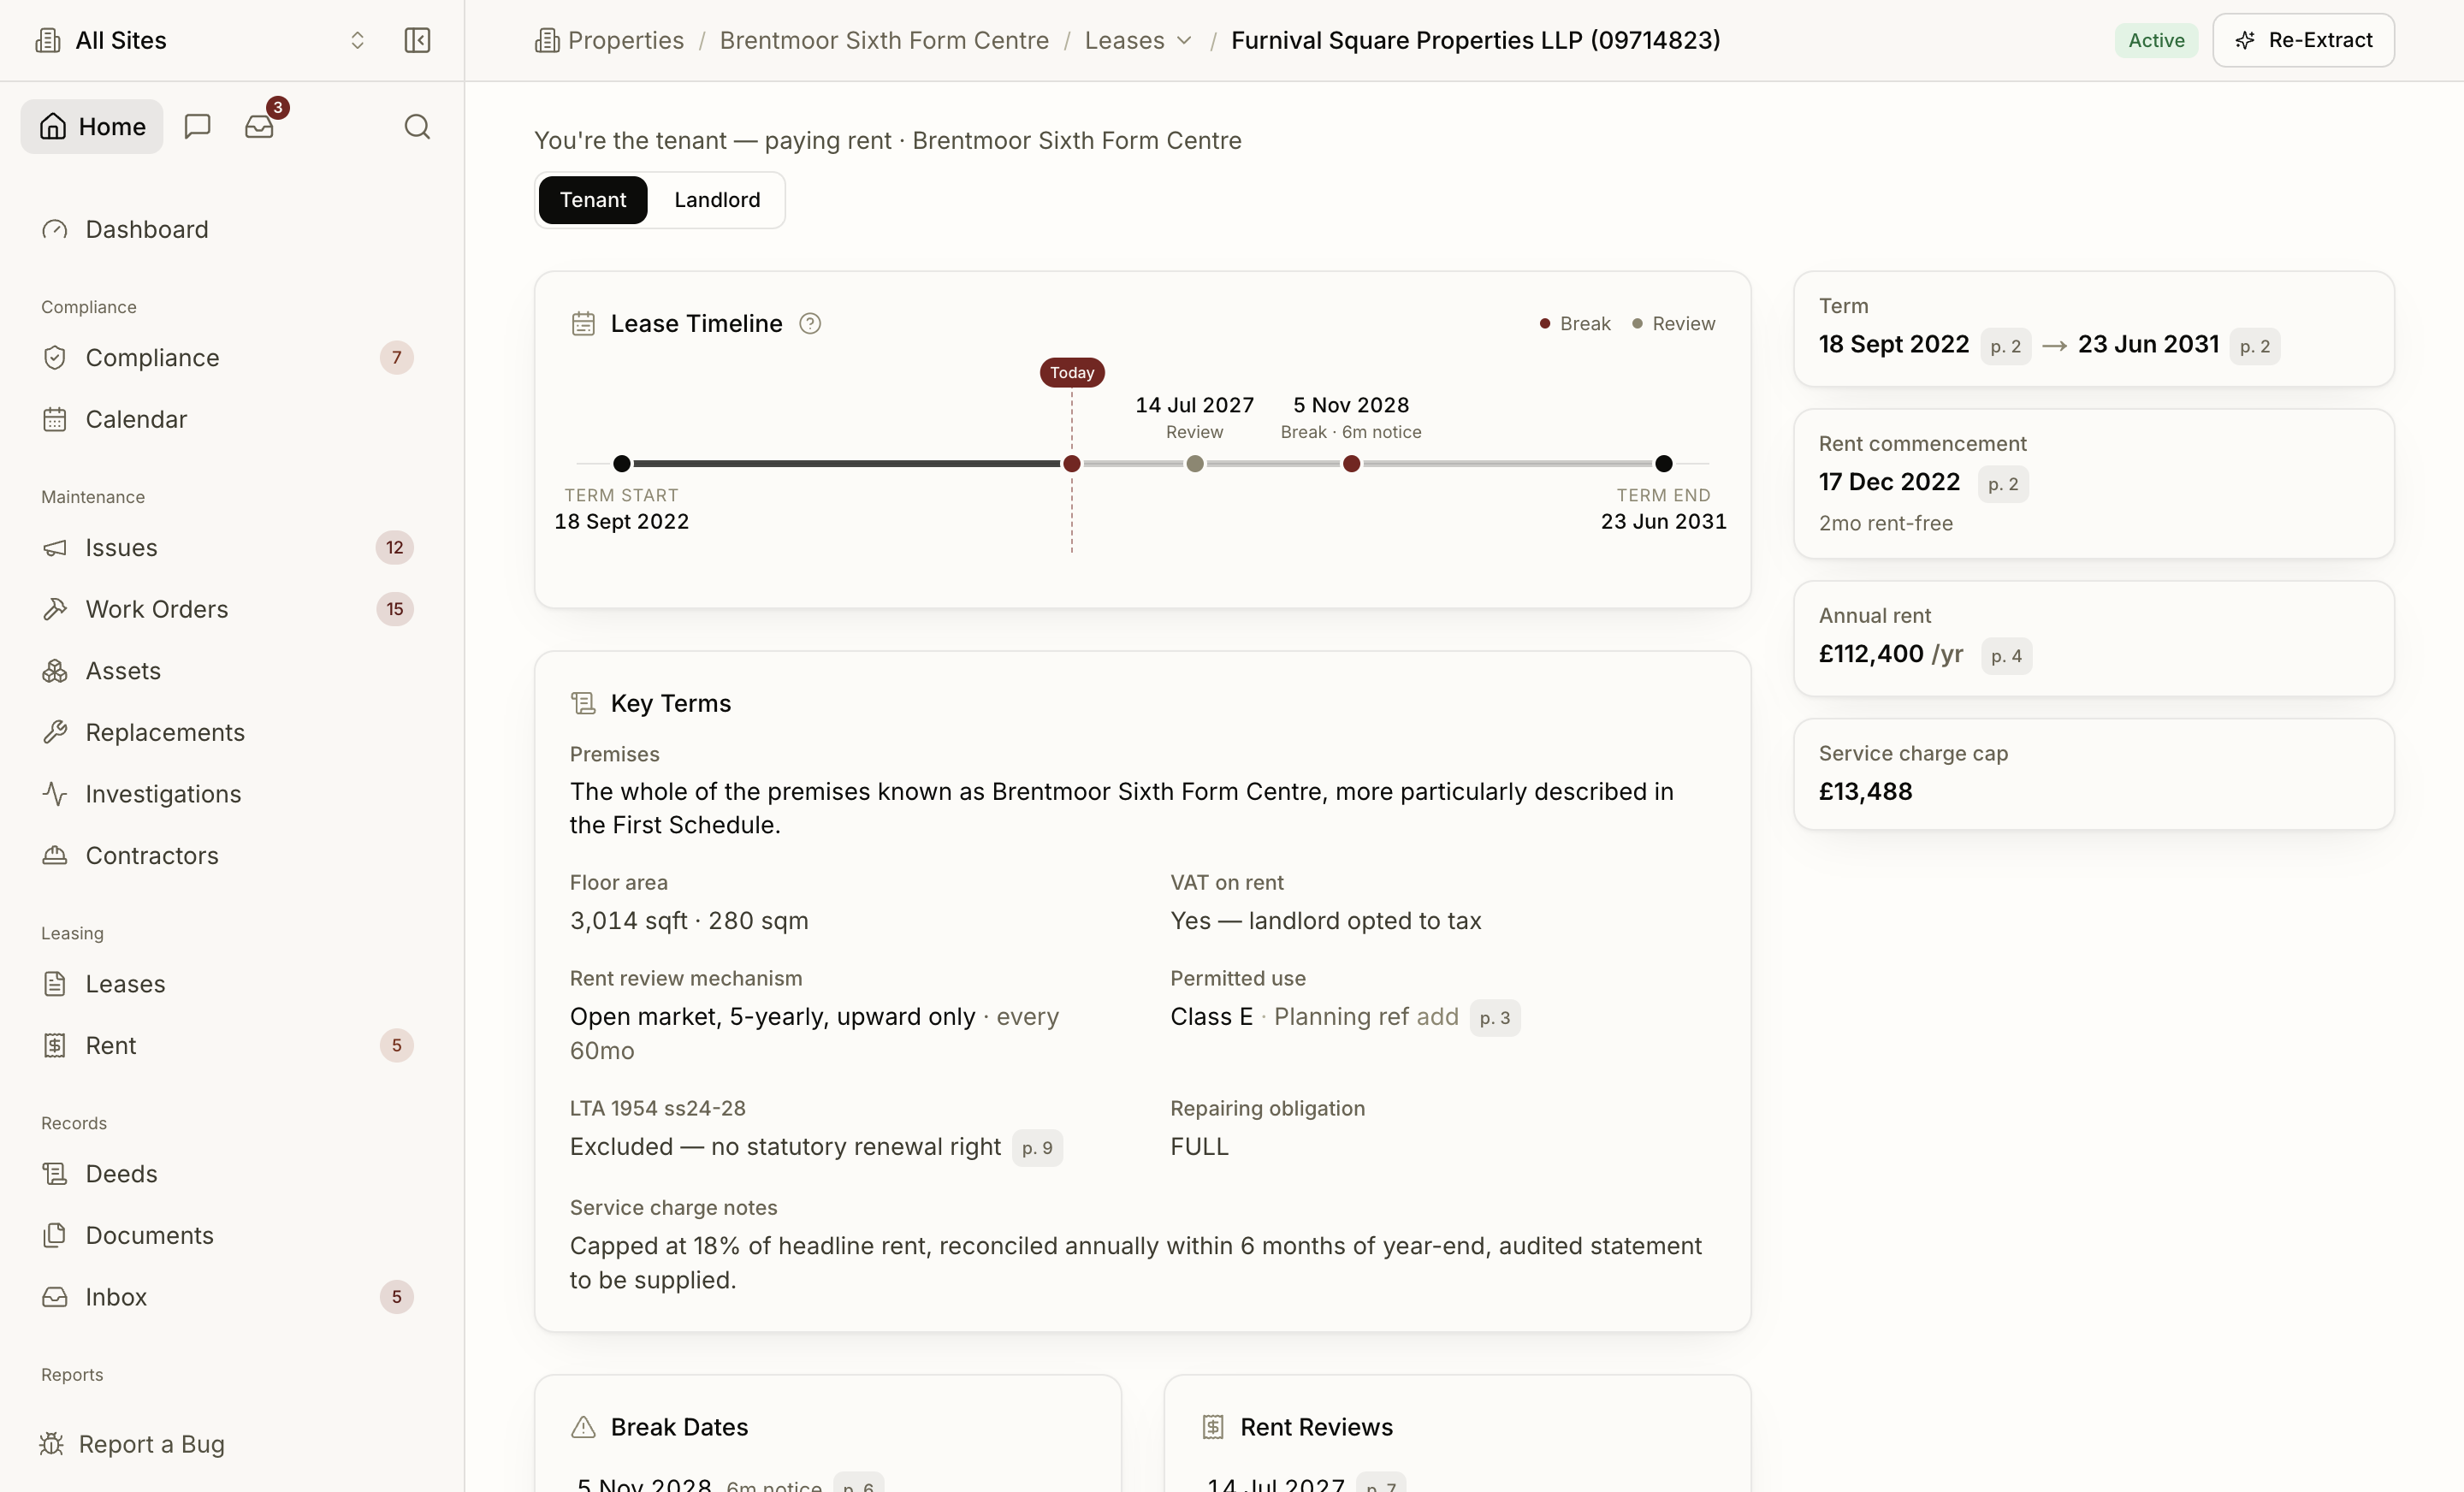Click the Properties building icon in breadcrumb
Viewport: 2464px width, 1492px height.
[x=547, y=40]
